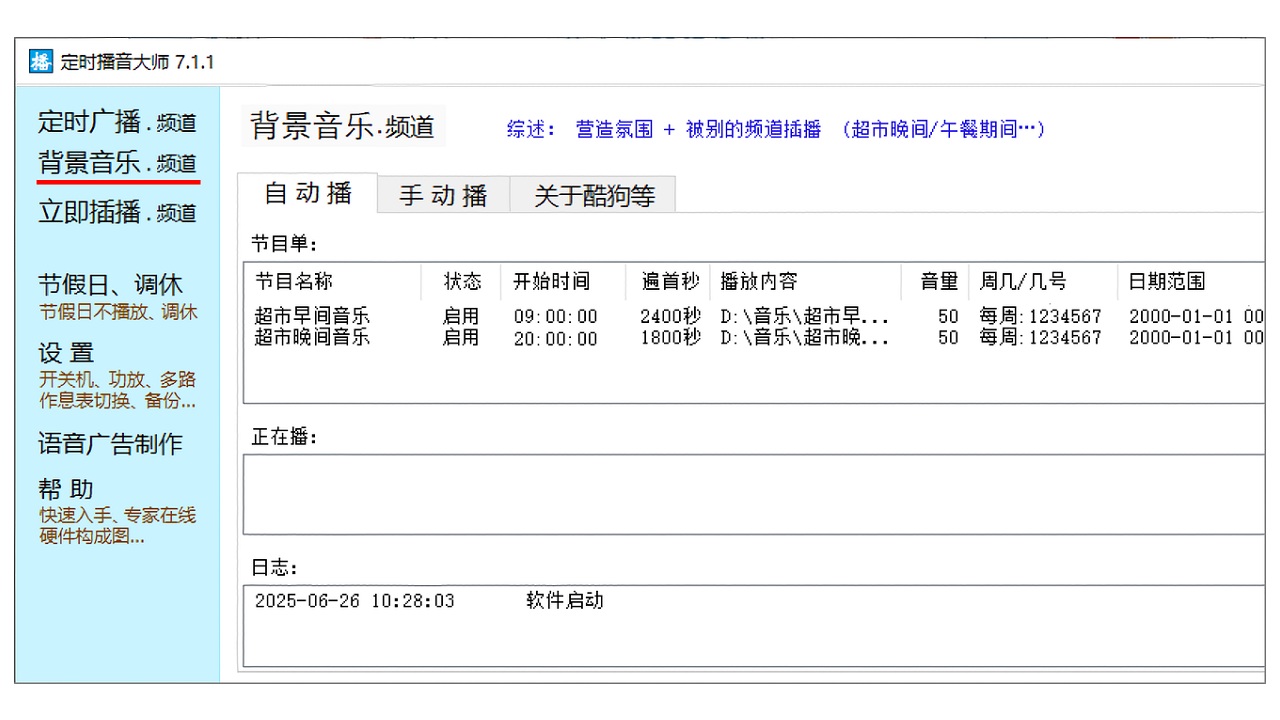Switch to the 手动播 tab
This screenshot has width=1280, height=720.
(x=443, y=196)
